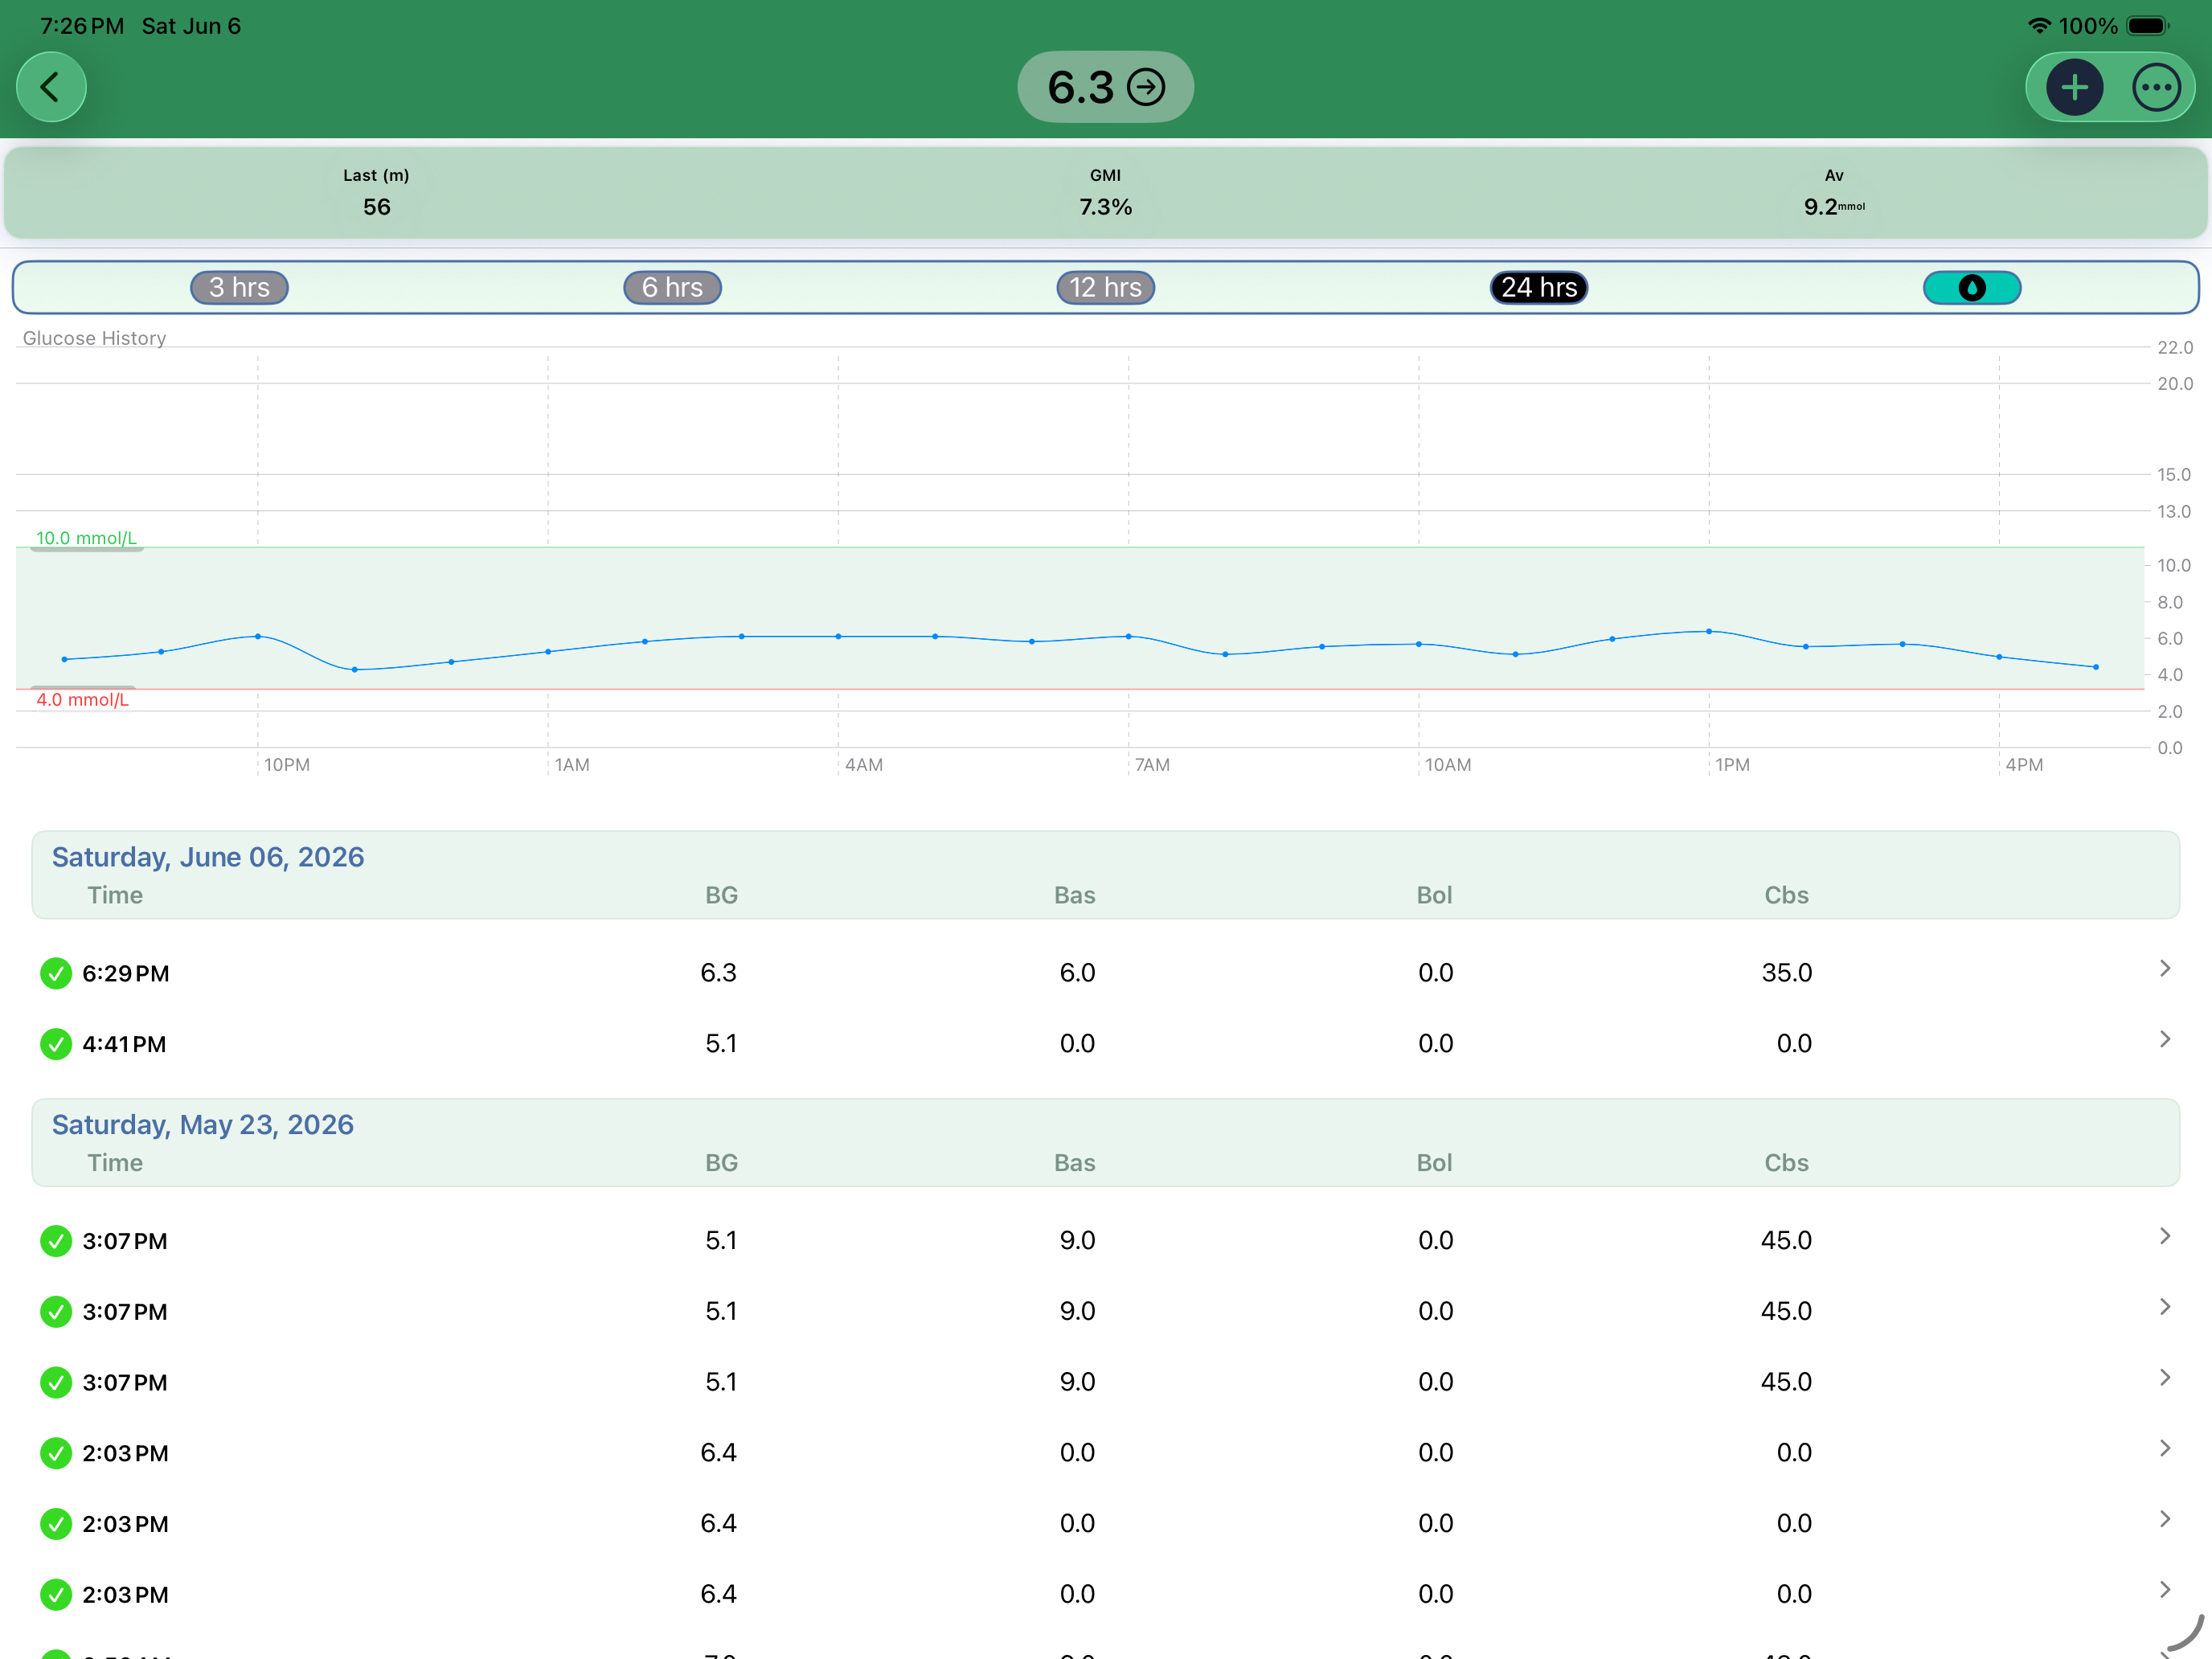Open the three-dots more options menu

2156,88
